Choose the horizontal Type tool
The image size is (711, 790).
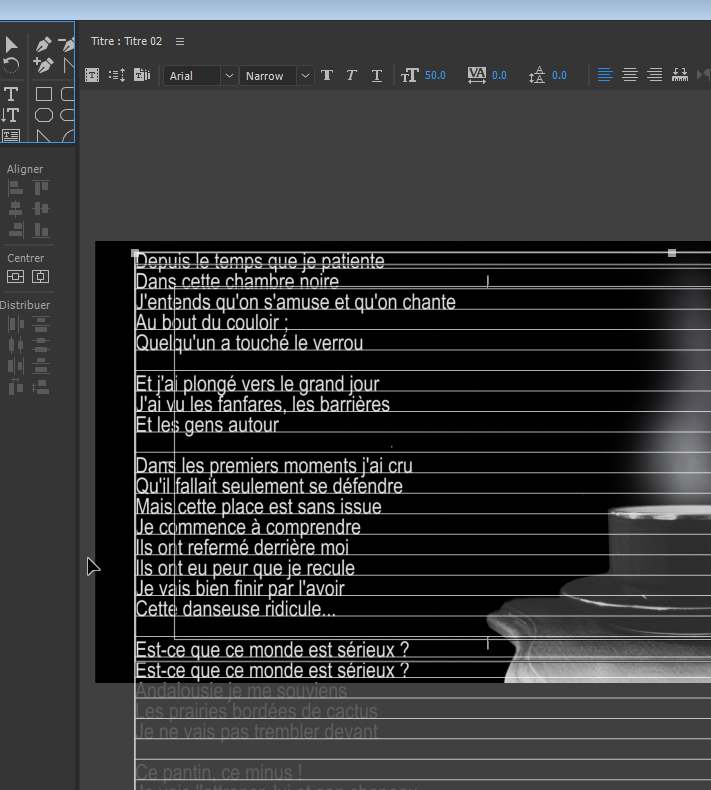coord(11,94)
